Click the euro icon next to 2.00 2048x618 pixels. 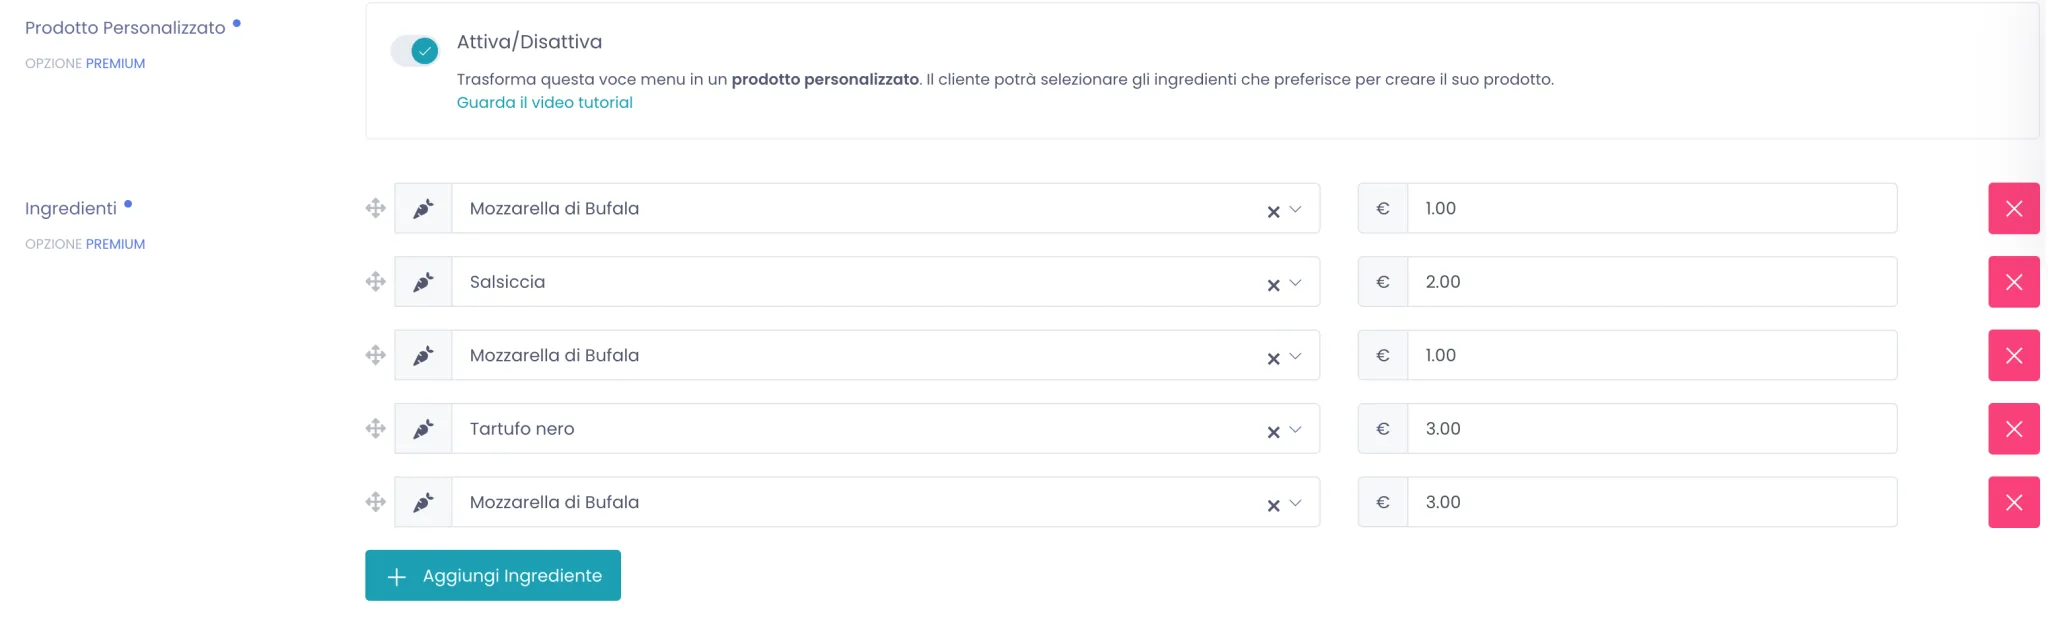click(x=1383, y=282)
